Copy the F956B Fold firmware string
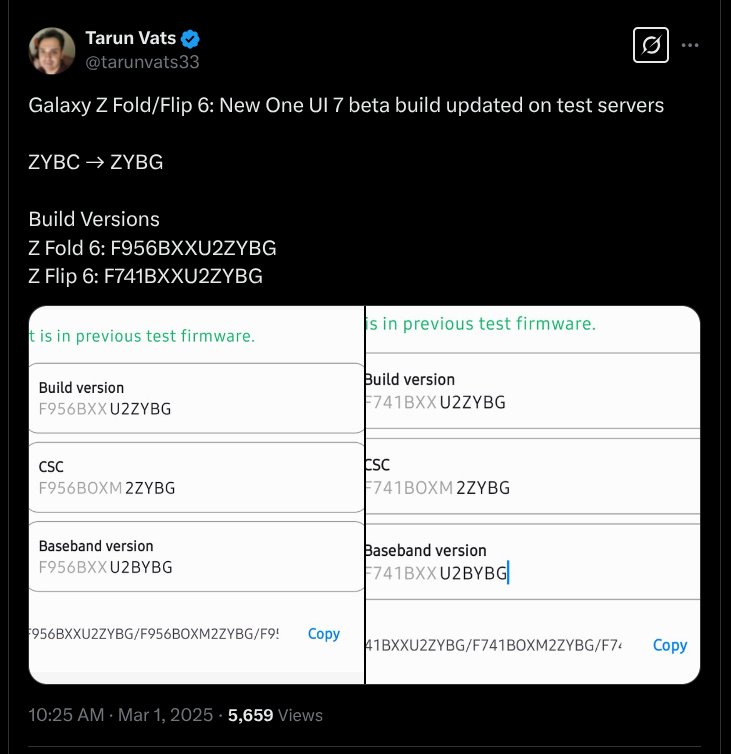Image resolution: width=731 pixels, height=754 pixels. click(323, 633)
